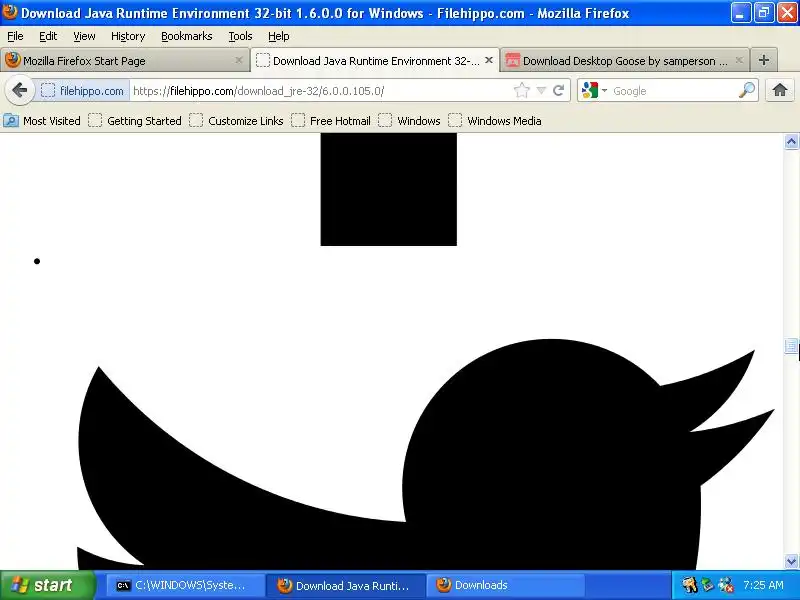Click the vertical scrollbar thumb

[x=791, y=346]
